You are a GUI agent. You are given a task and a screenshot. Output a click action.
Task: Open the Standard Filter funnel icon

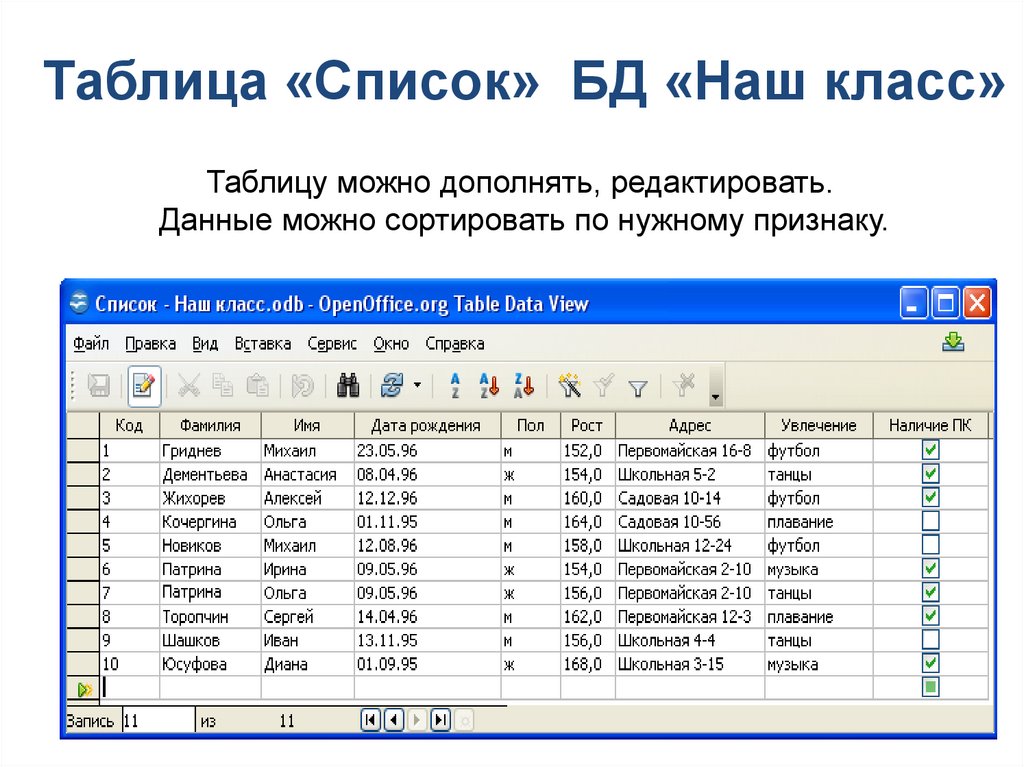[x=638, y=388]
